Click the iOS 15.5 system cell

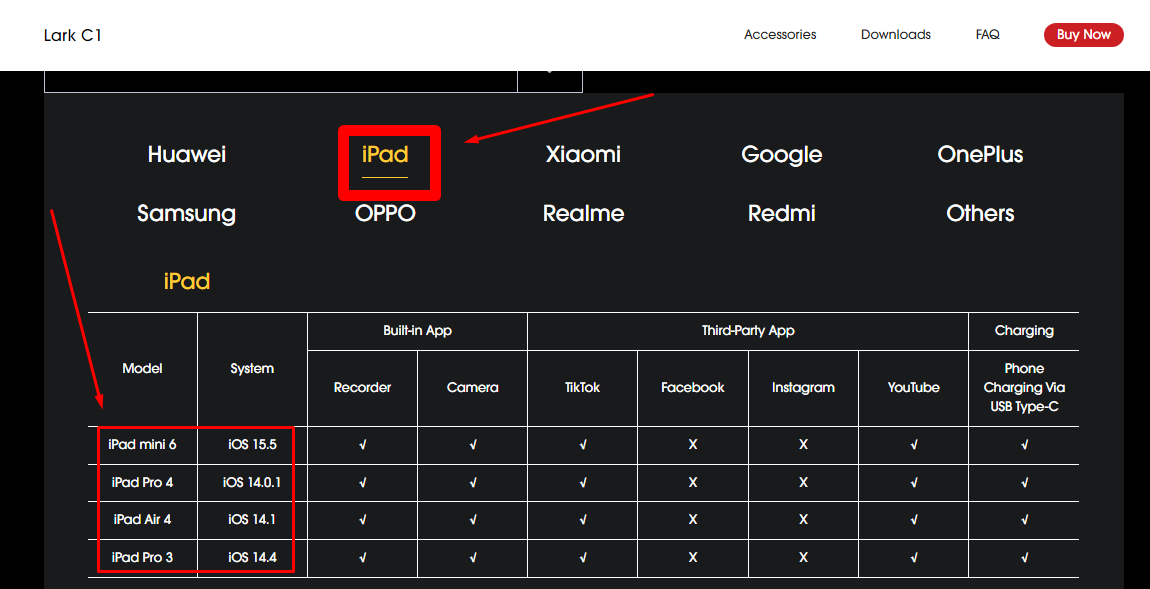(x=252, y=445)
